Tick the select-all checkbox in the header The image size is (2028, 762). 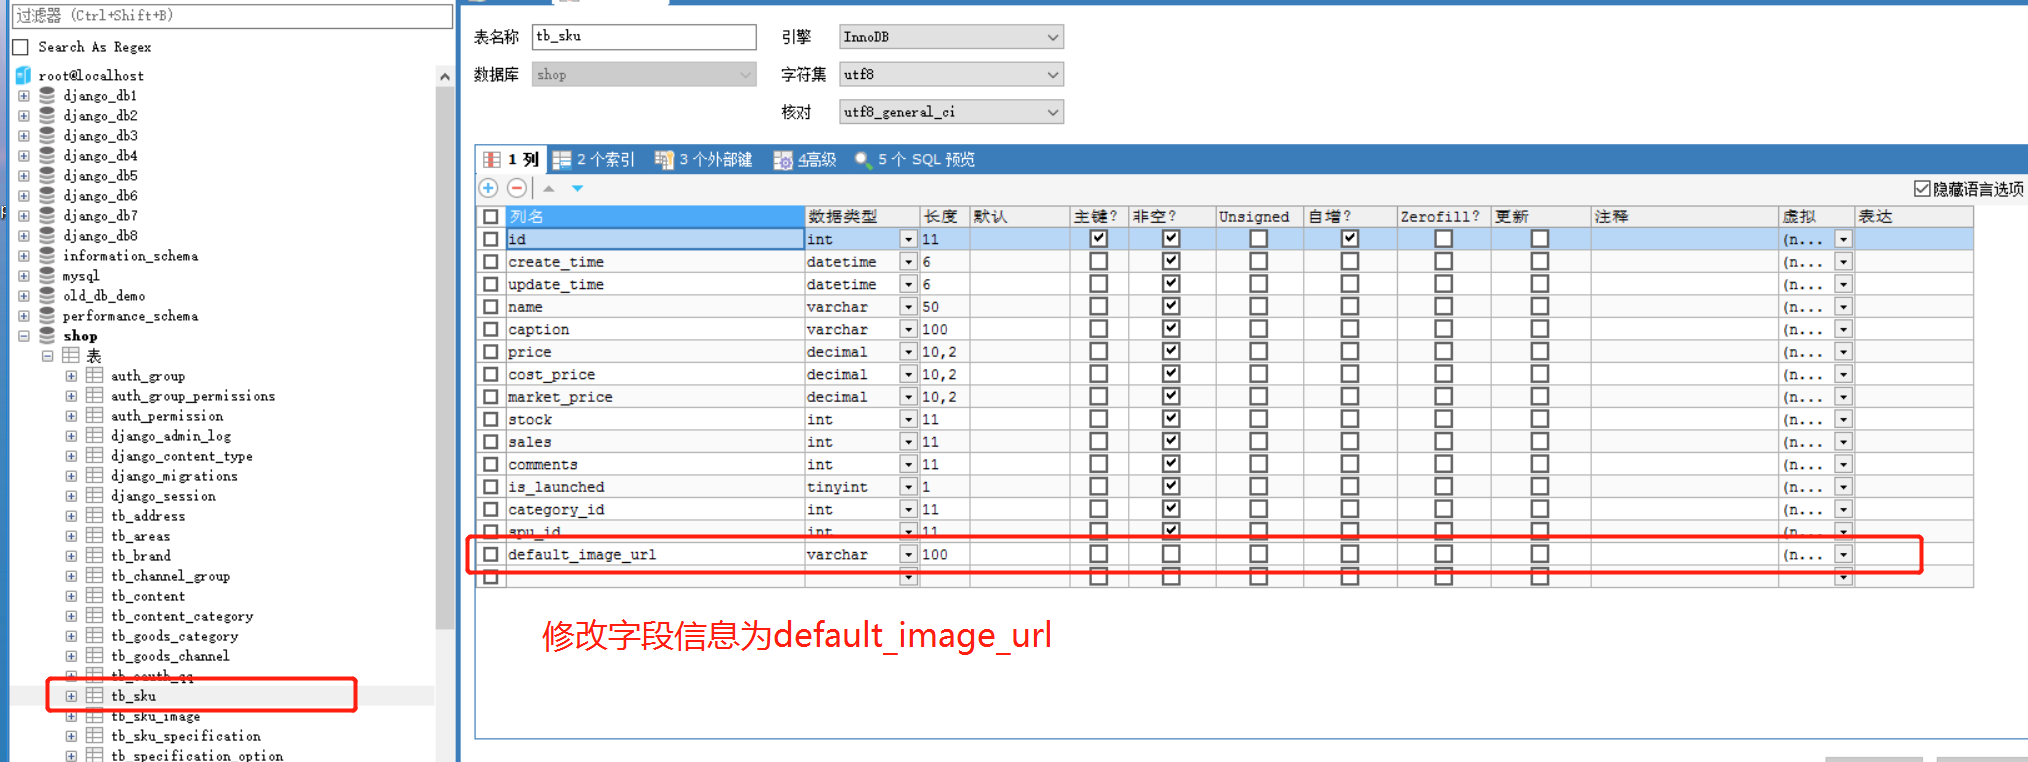pyautogui.click(x=490, y=216)
